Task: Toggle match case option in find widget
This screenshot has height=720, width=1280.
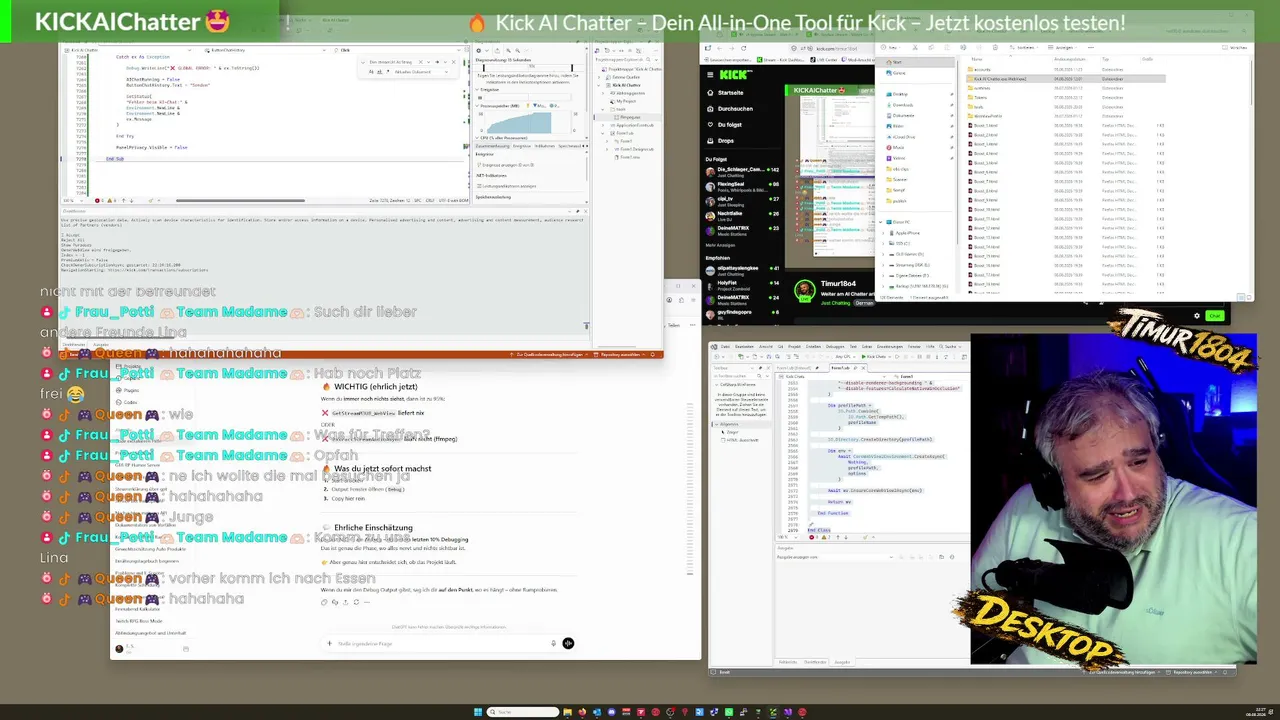Action: click(x=373, y=72)
